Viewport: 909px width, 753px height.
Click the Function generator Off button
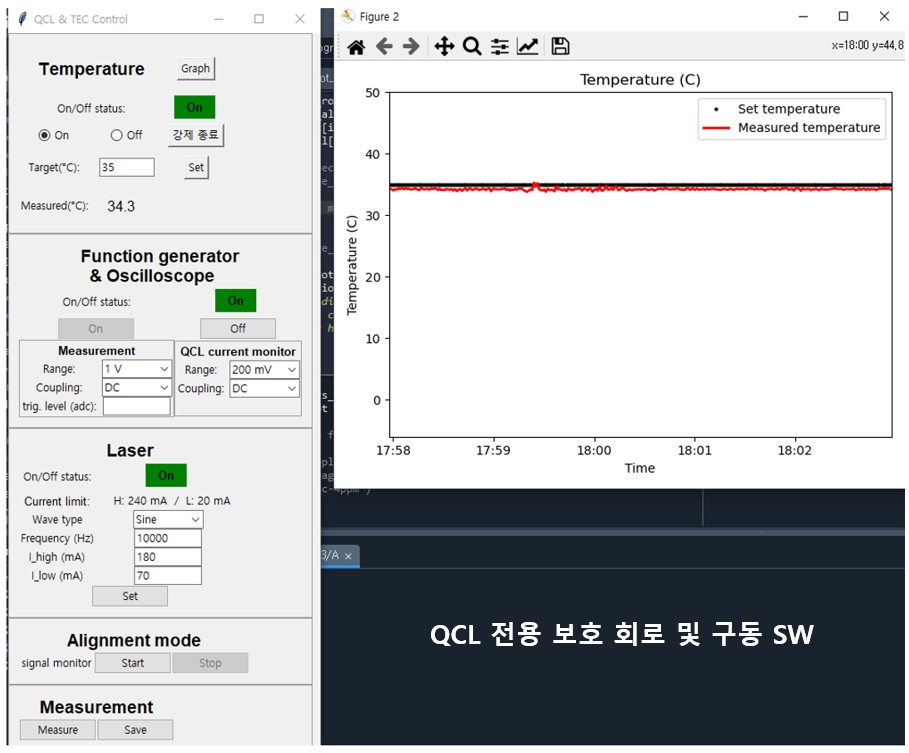point(238,329)
